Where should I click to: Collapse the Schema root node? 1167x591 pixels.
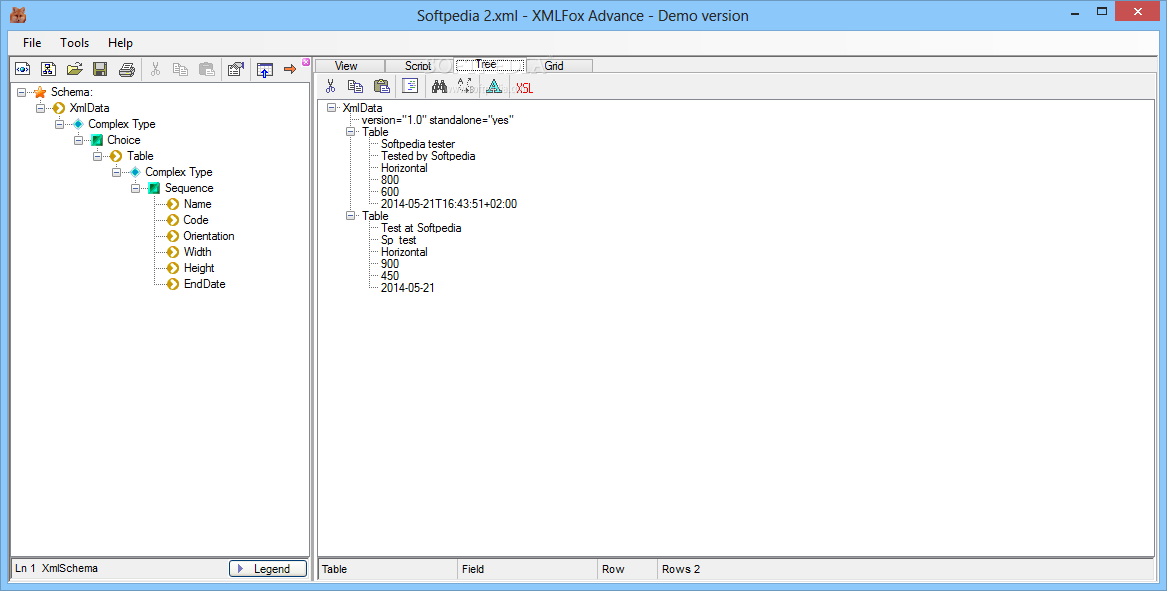tap(22, 92)
